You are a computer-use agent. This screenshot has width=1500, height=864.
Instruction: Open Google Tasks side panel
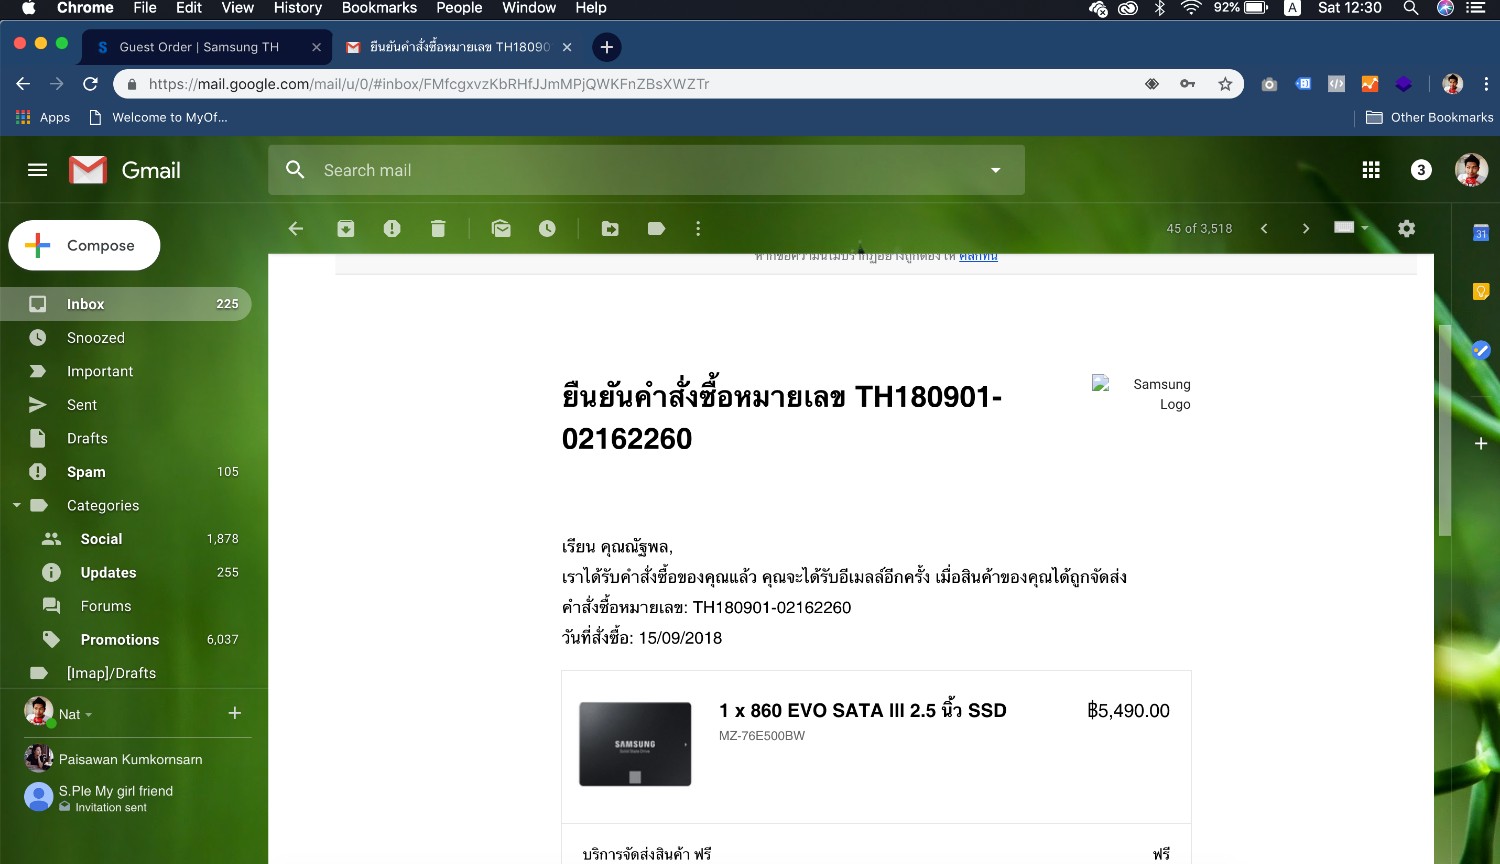(x=1481, y=350)
